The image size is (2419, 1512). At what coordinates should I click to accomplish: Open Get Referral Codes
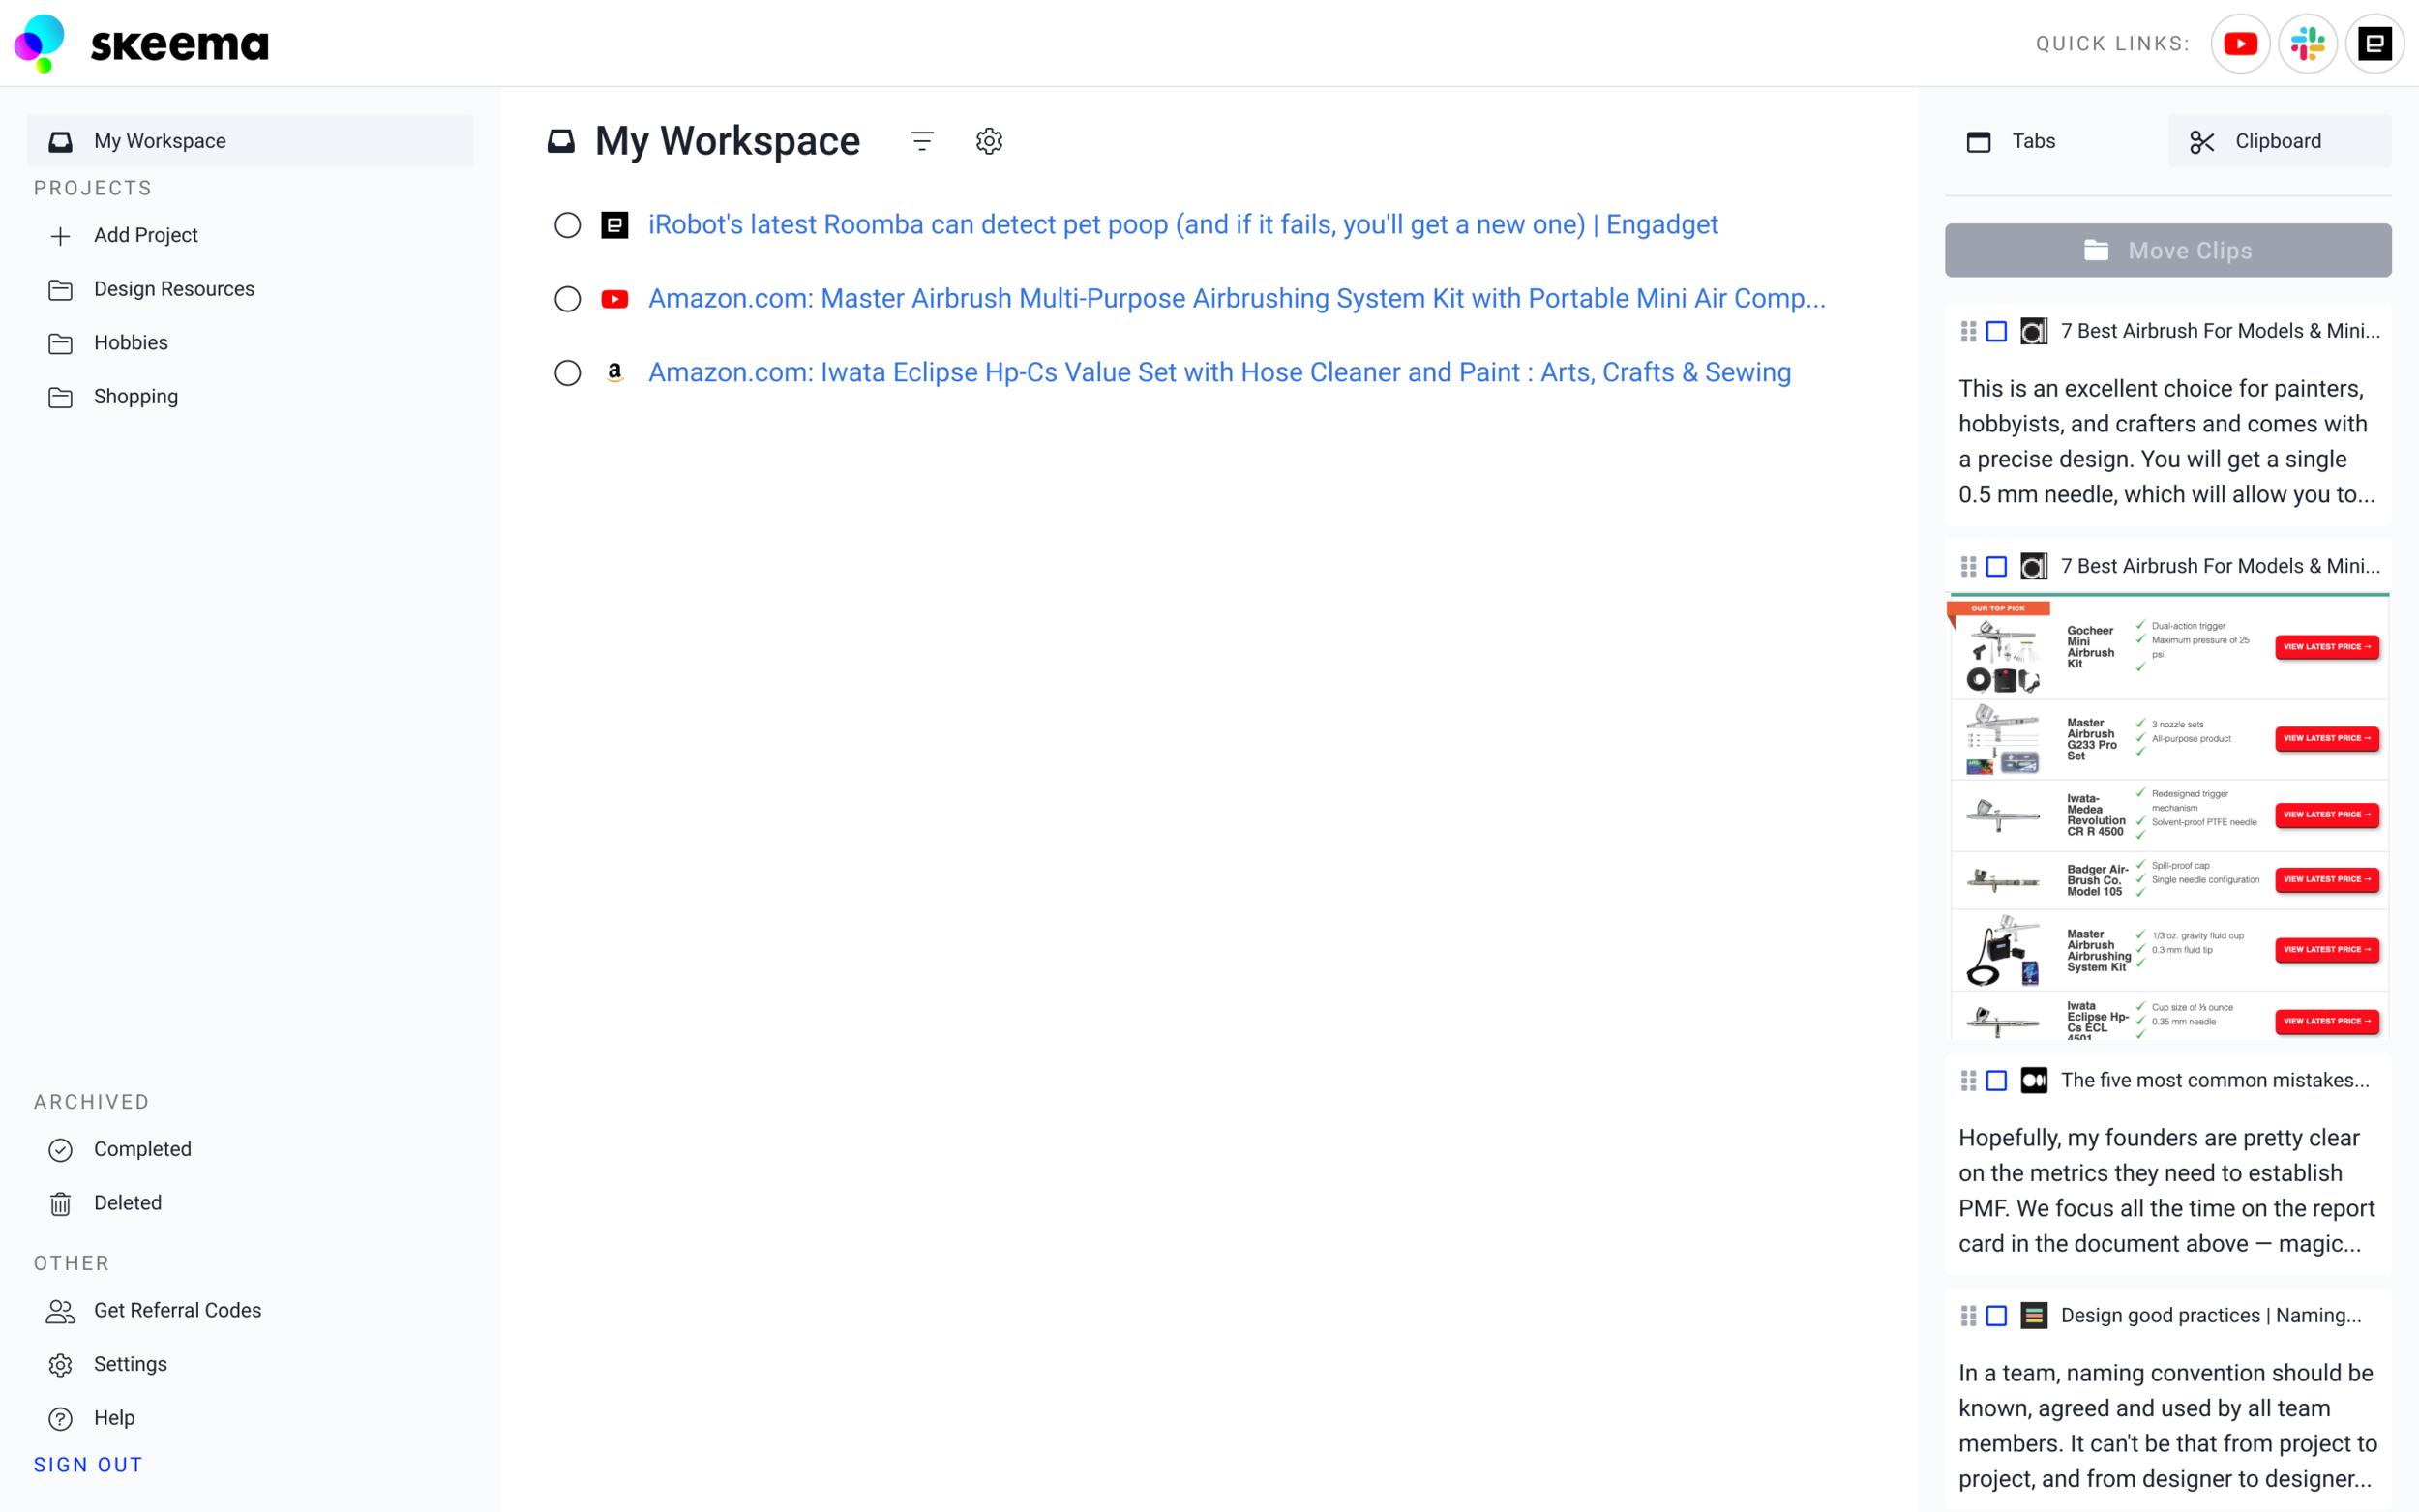click(250, 1311)
